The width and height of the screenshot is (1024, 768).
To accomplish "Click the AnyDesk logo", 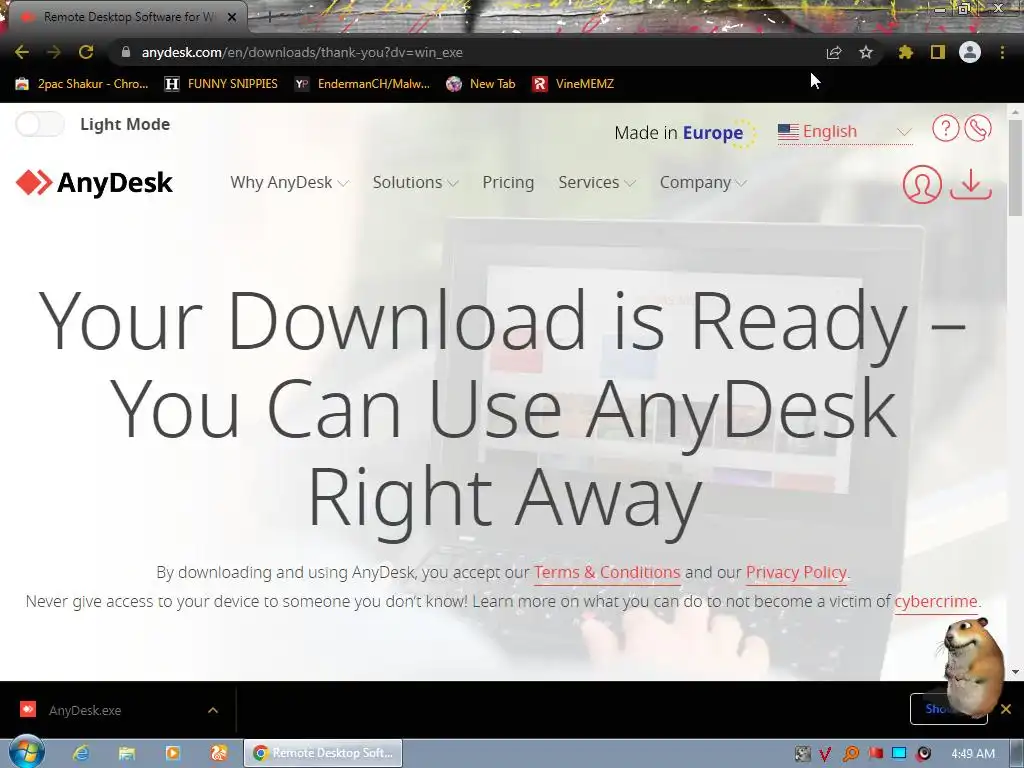I will [94, 183].
